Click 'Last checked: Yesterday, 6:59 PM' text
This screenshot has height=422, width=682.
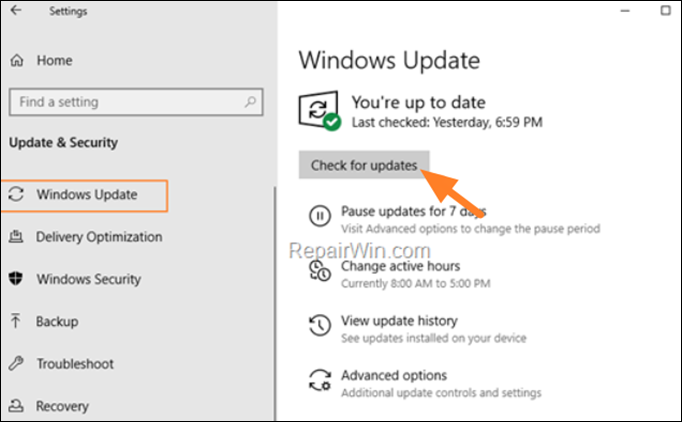(x=447, y=122)
